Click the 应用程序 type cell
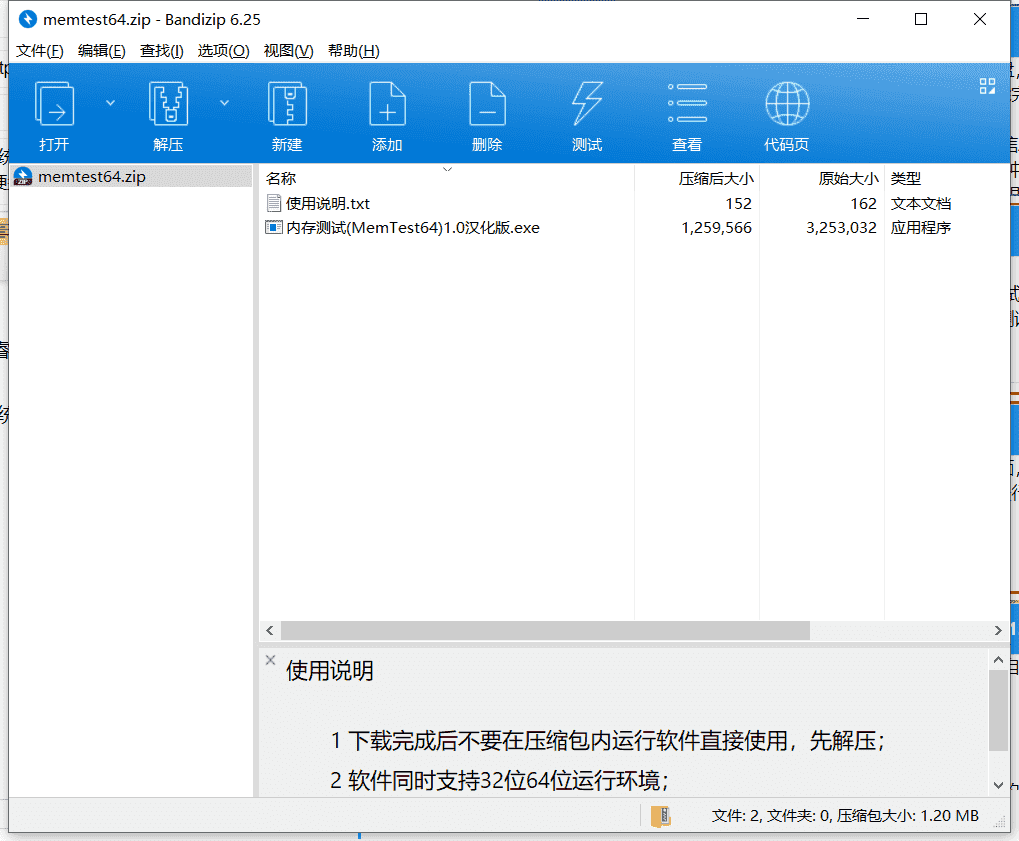 coord(921,227)
